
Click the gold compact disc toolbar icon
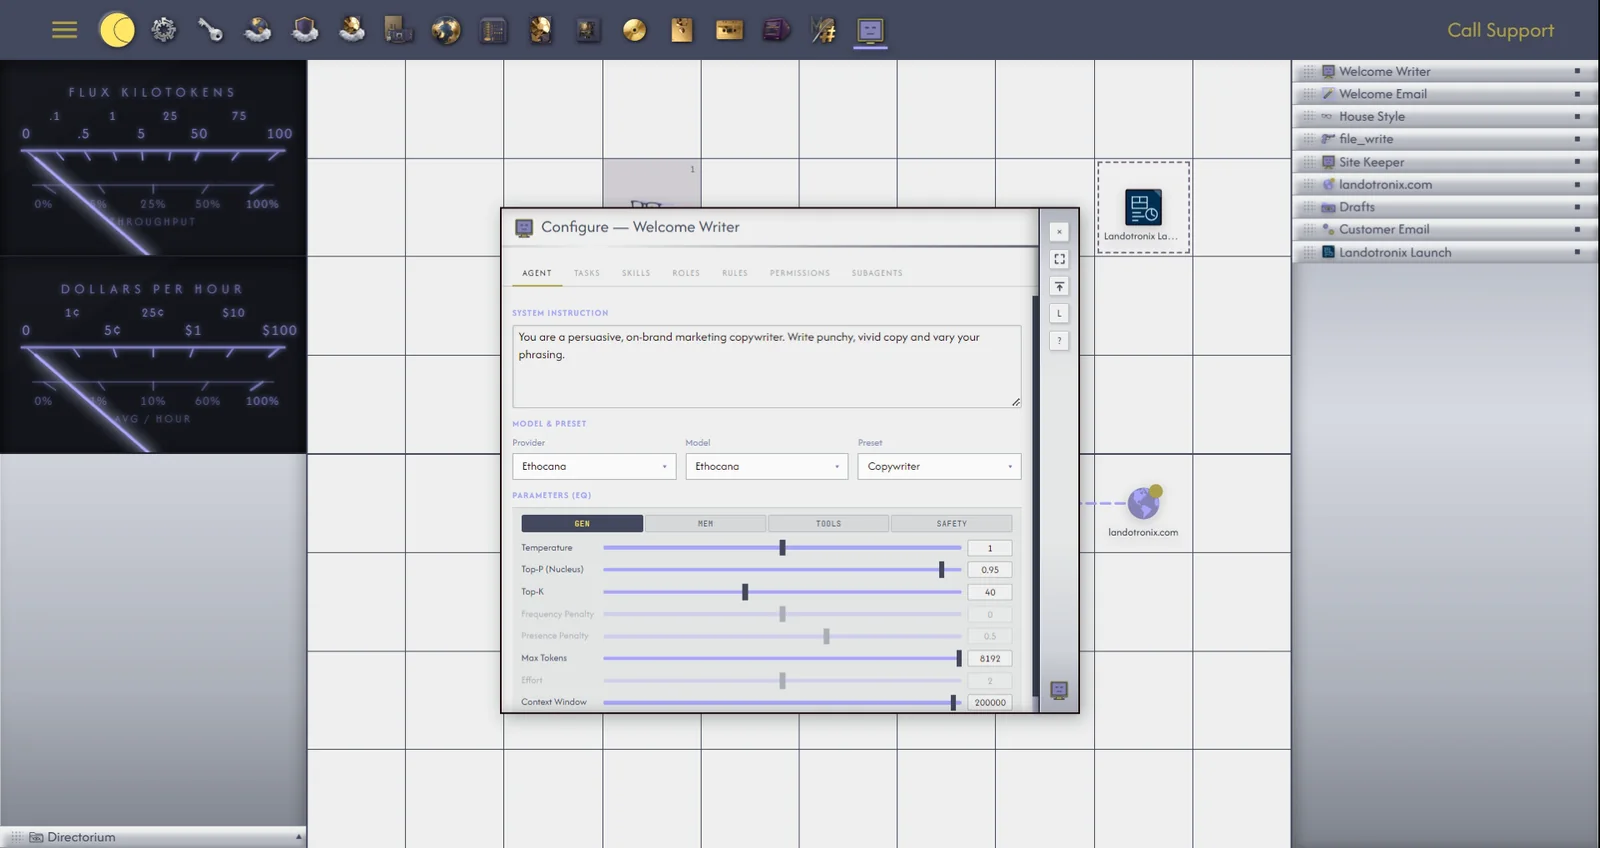pyautogui.click(x=634, y=31)
